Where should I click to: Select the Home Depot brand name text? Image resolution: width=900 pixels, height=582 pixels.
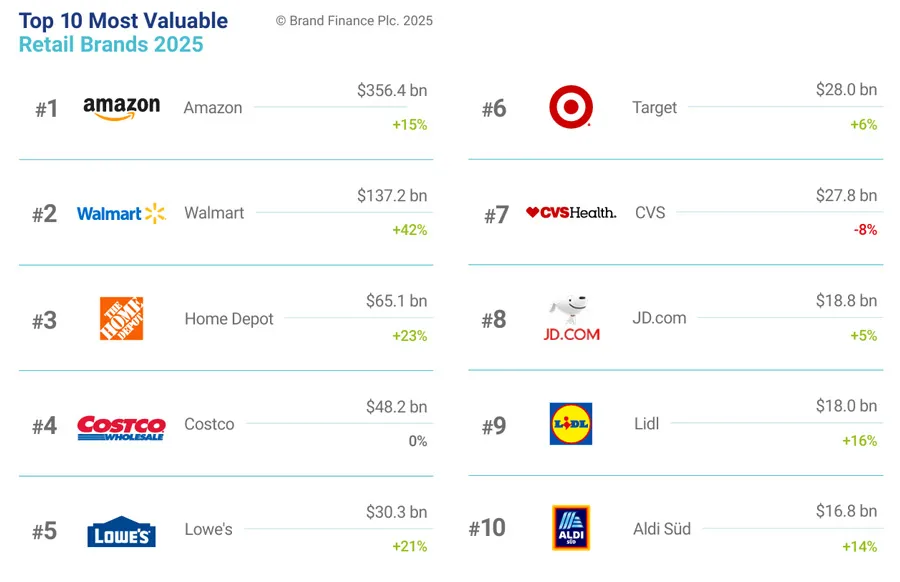tap(229, 319)
